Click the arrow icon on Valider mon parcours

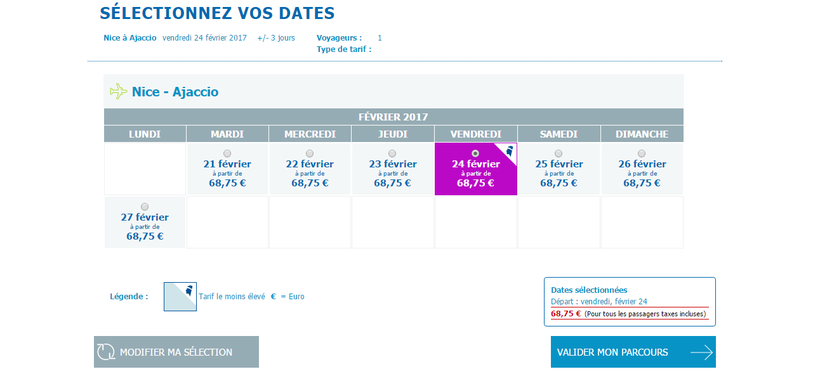701,352
